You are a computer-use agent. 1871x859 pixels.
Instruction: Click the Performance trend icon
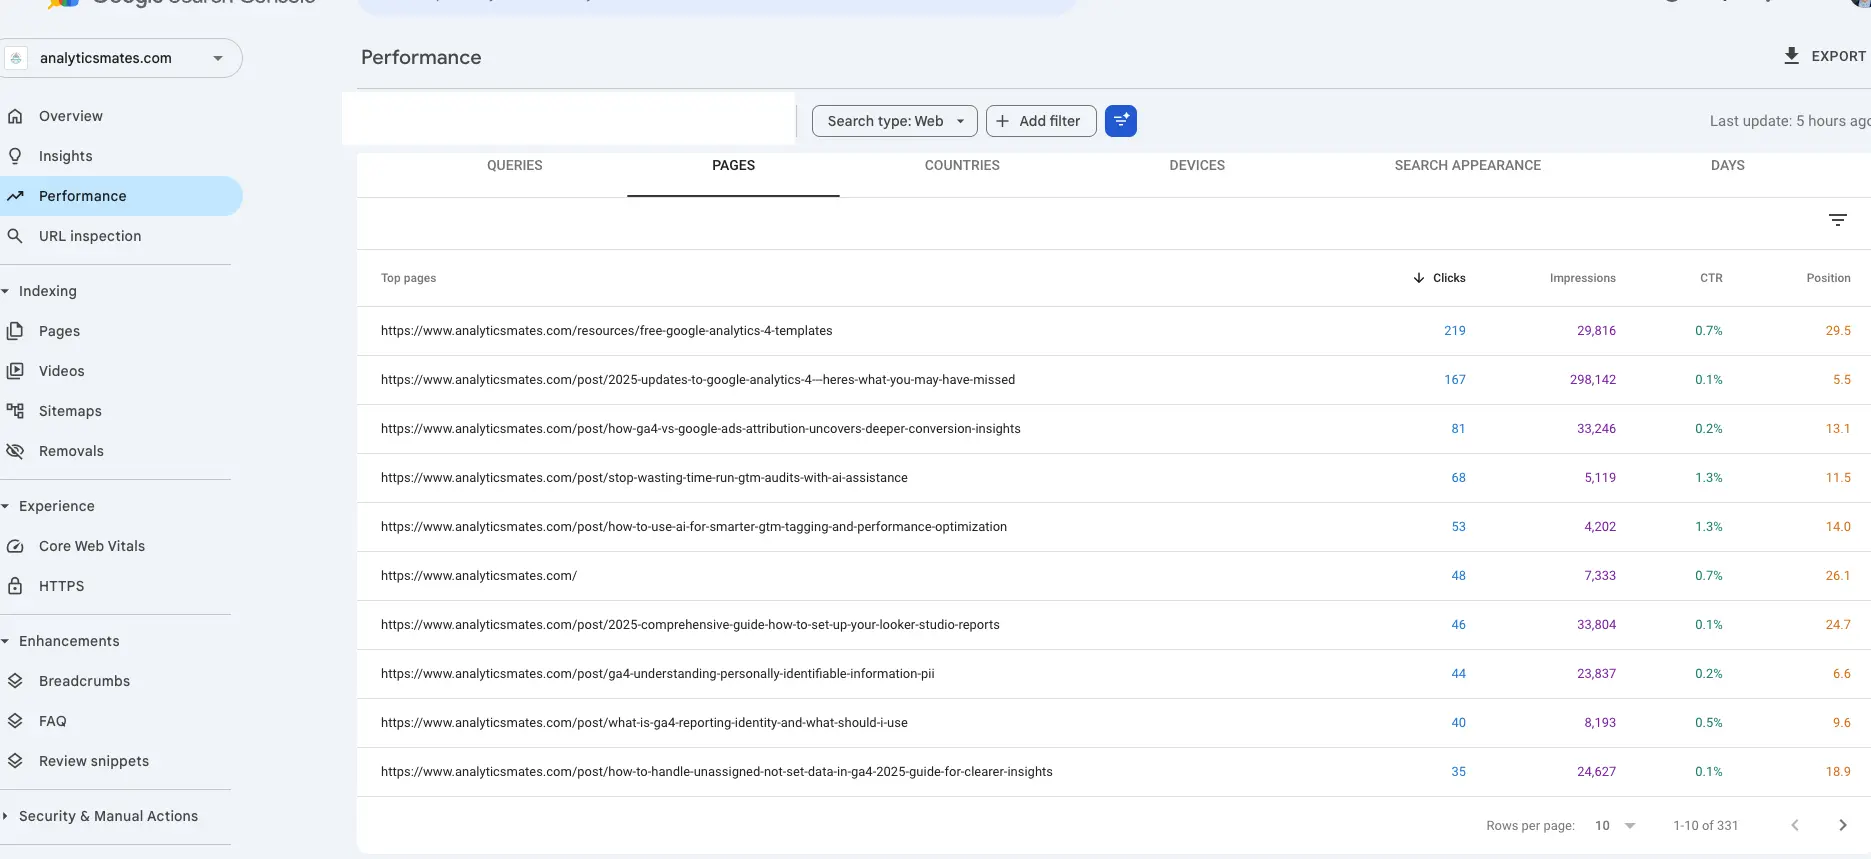pos(15,196)
